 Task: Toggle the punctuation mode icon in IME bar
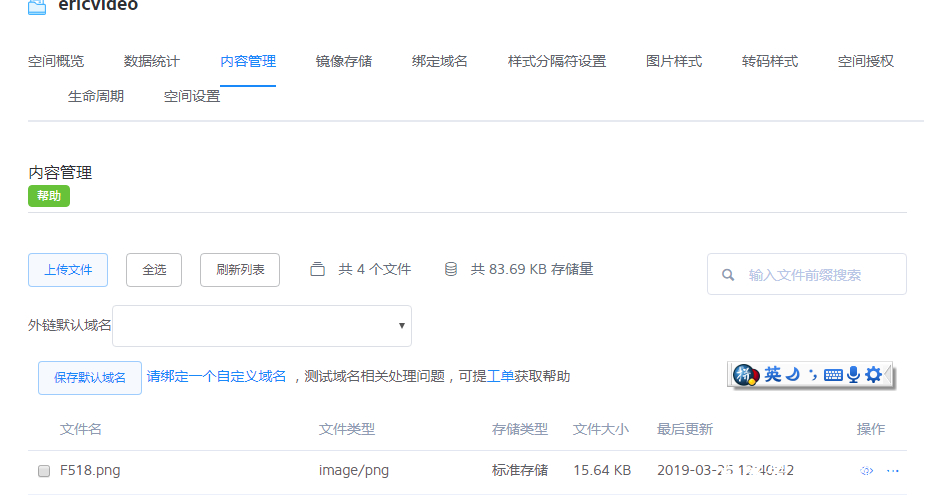pyautogui.click(x=812, y=375)
